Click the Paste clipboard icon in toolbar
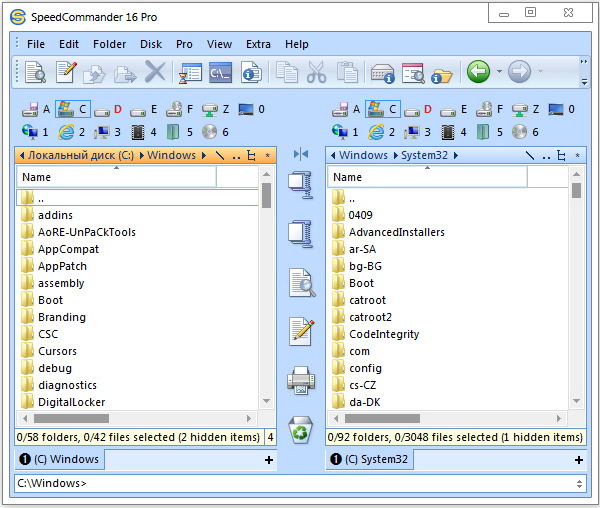 347,72
